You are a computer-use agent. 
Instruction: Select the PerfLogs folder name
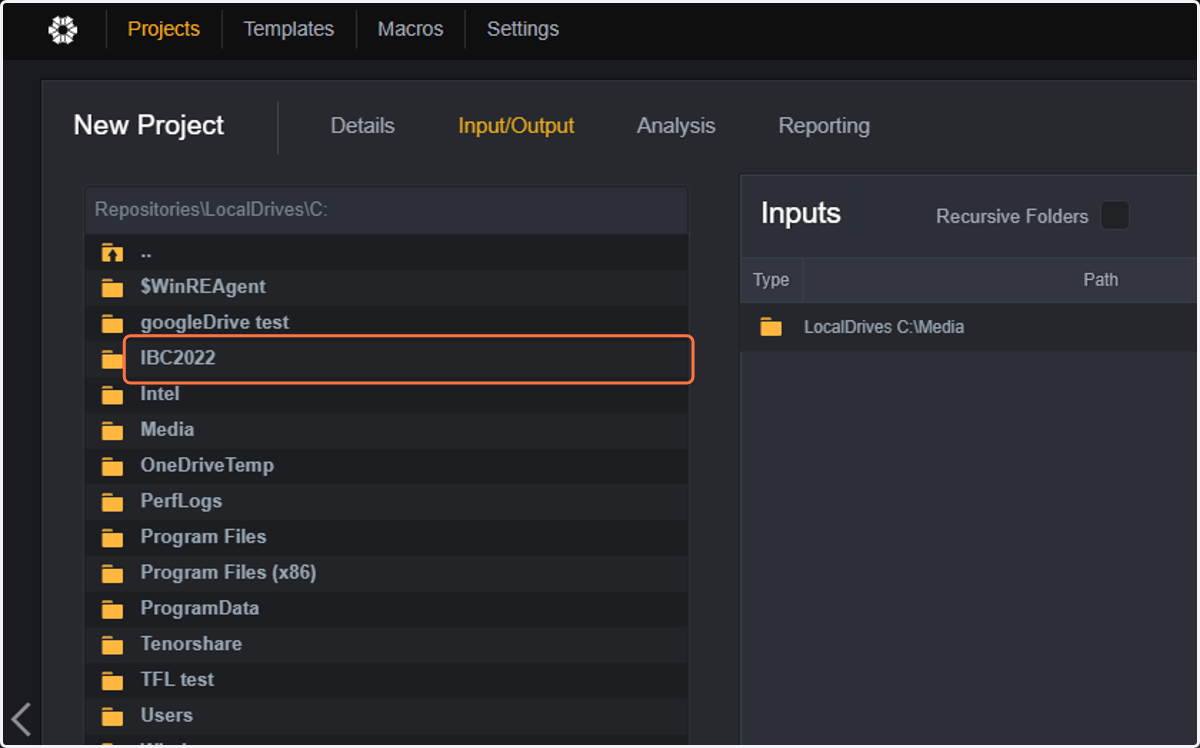pos(181,501)
